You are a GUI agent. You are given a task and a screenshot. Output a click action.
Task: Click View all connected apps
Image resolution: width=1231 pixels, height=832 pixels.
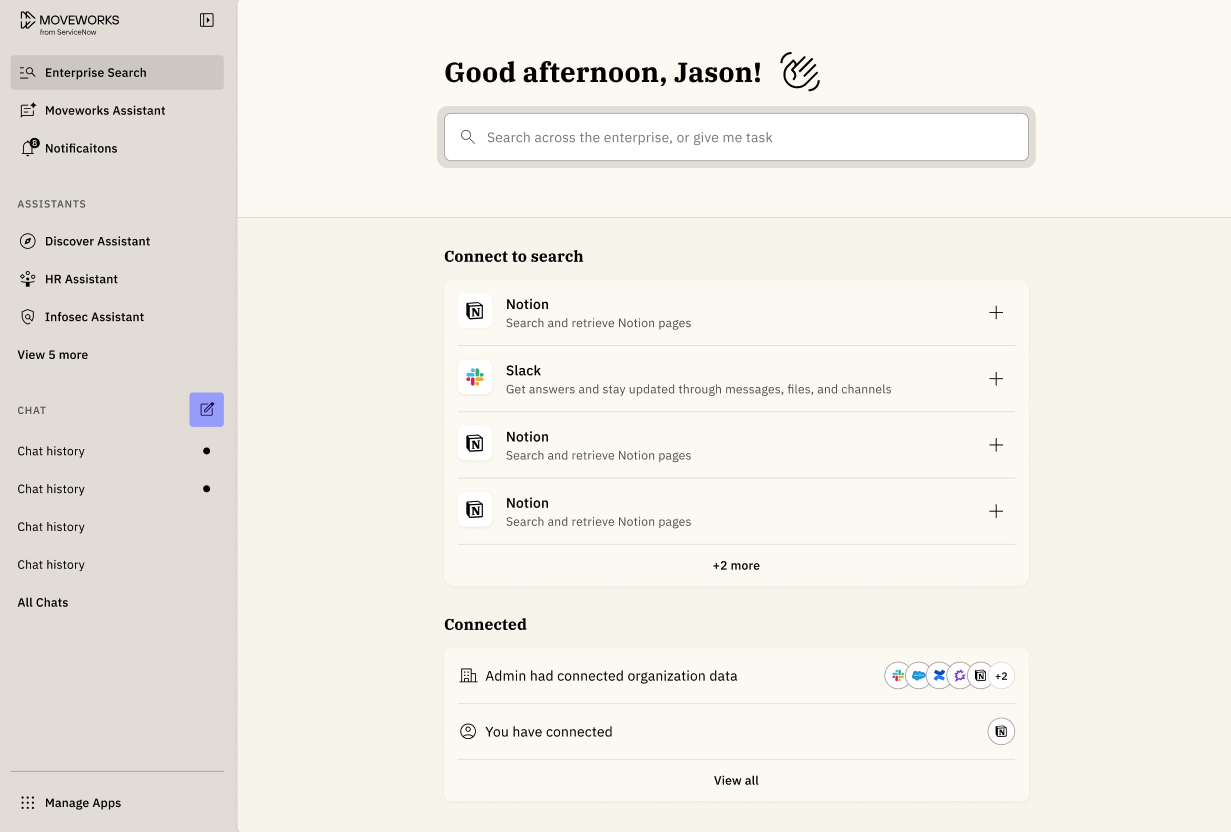coord(736,780)
